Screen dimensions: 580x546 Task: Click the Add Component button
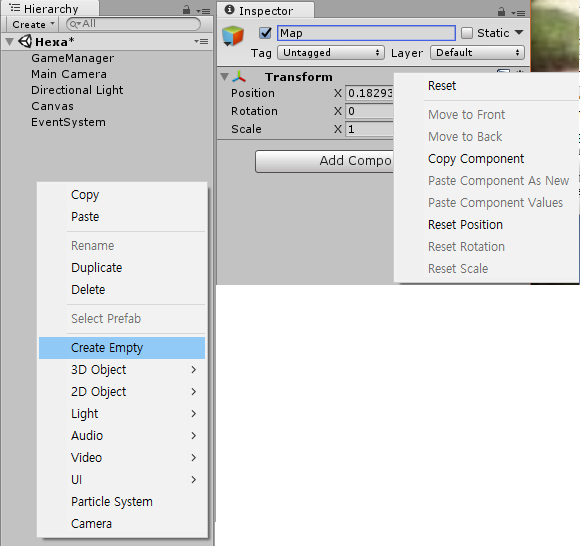pos(324,161)
